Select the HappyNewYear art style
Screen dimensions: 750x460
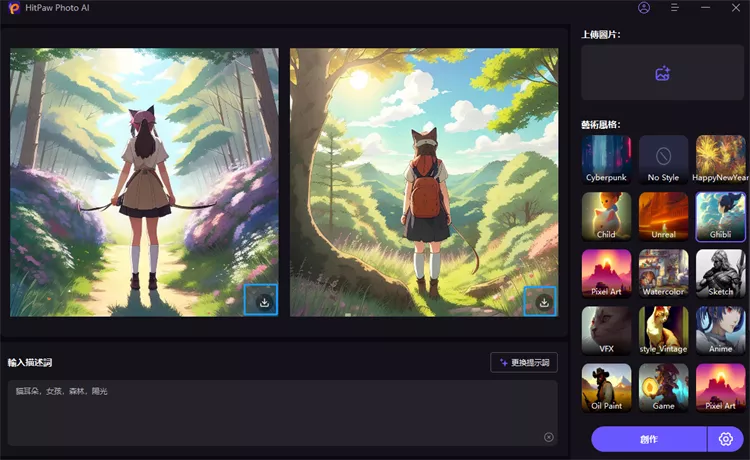tap(720, 160)
